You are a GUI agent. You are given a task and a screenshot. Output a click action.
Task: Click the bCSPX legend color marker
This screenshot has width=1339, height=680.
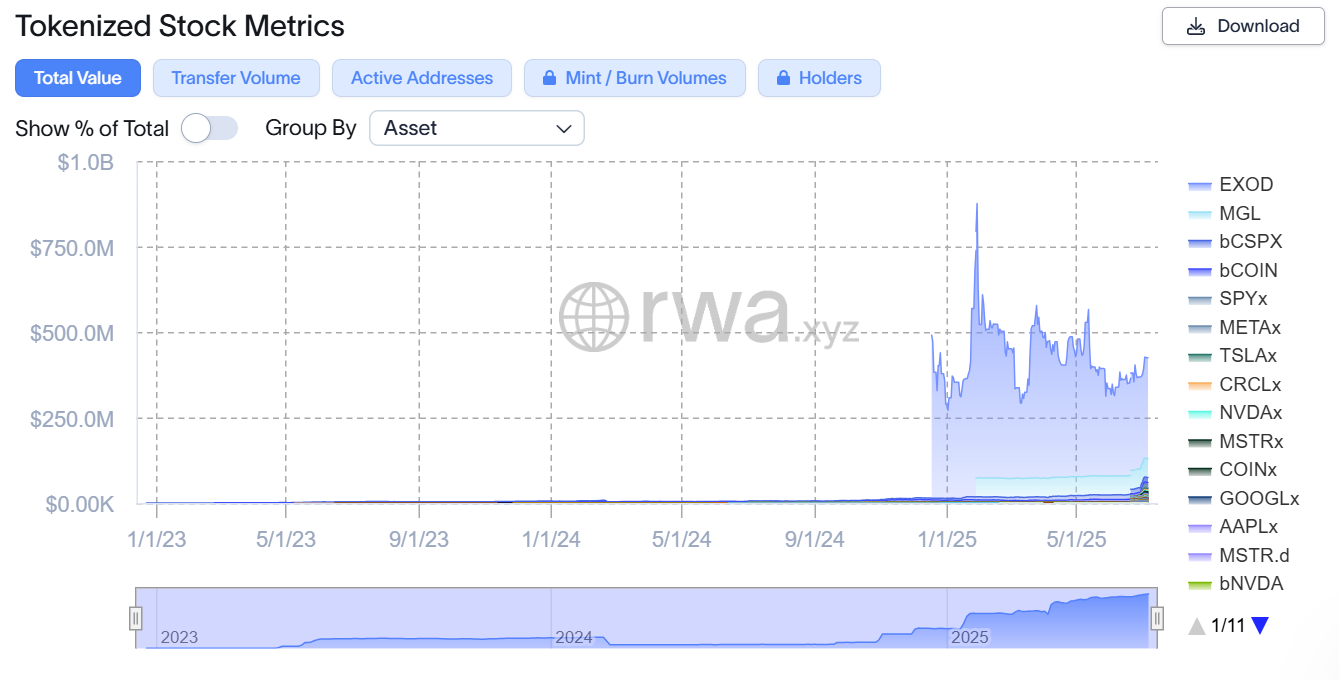click(1200, 242)
